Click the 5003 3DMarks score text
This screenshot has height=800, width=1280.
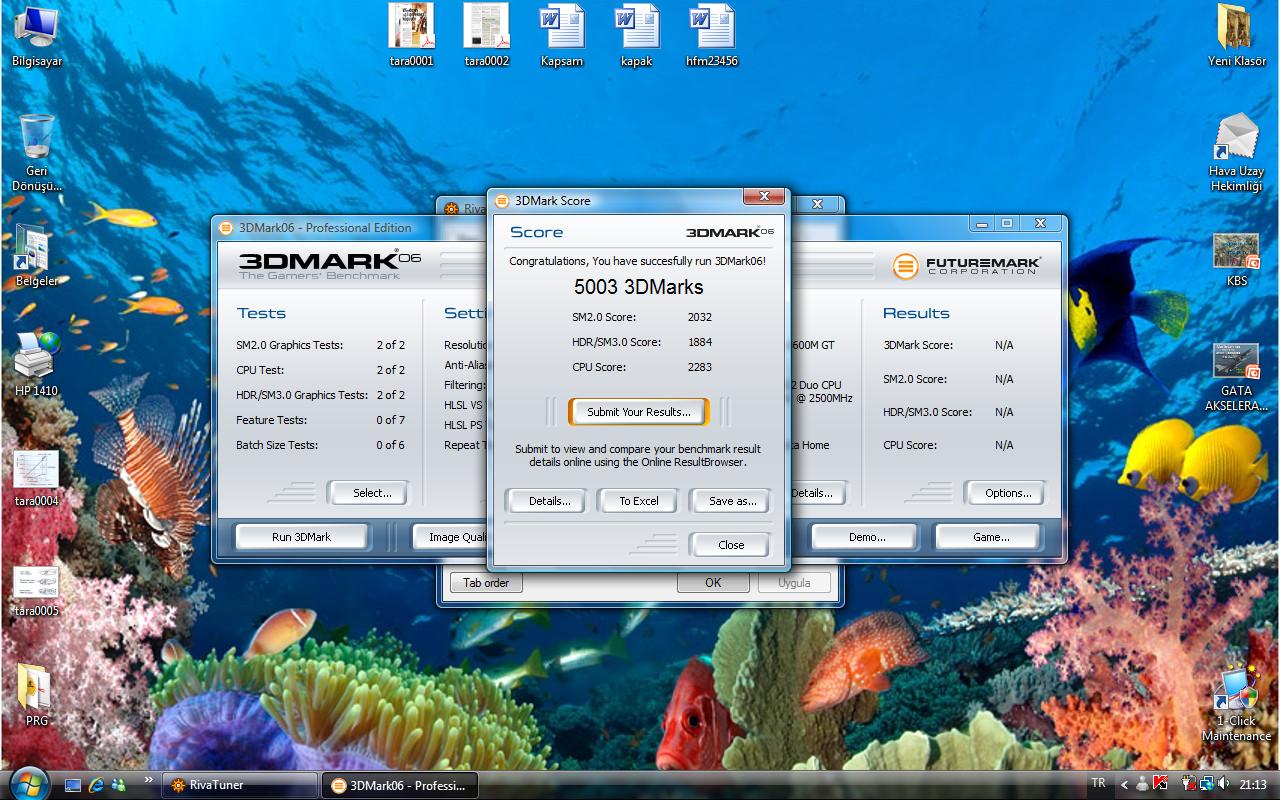638,287
